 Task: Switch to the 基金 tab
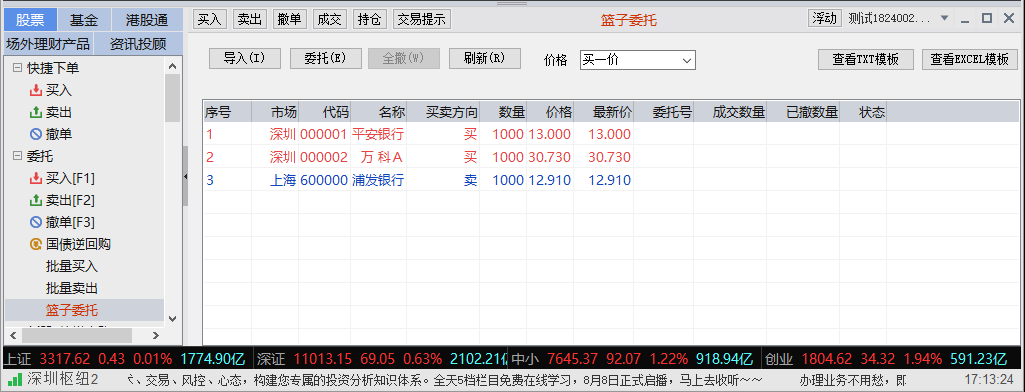click(84, 20)
